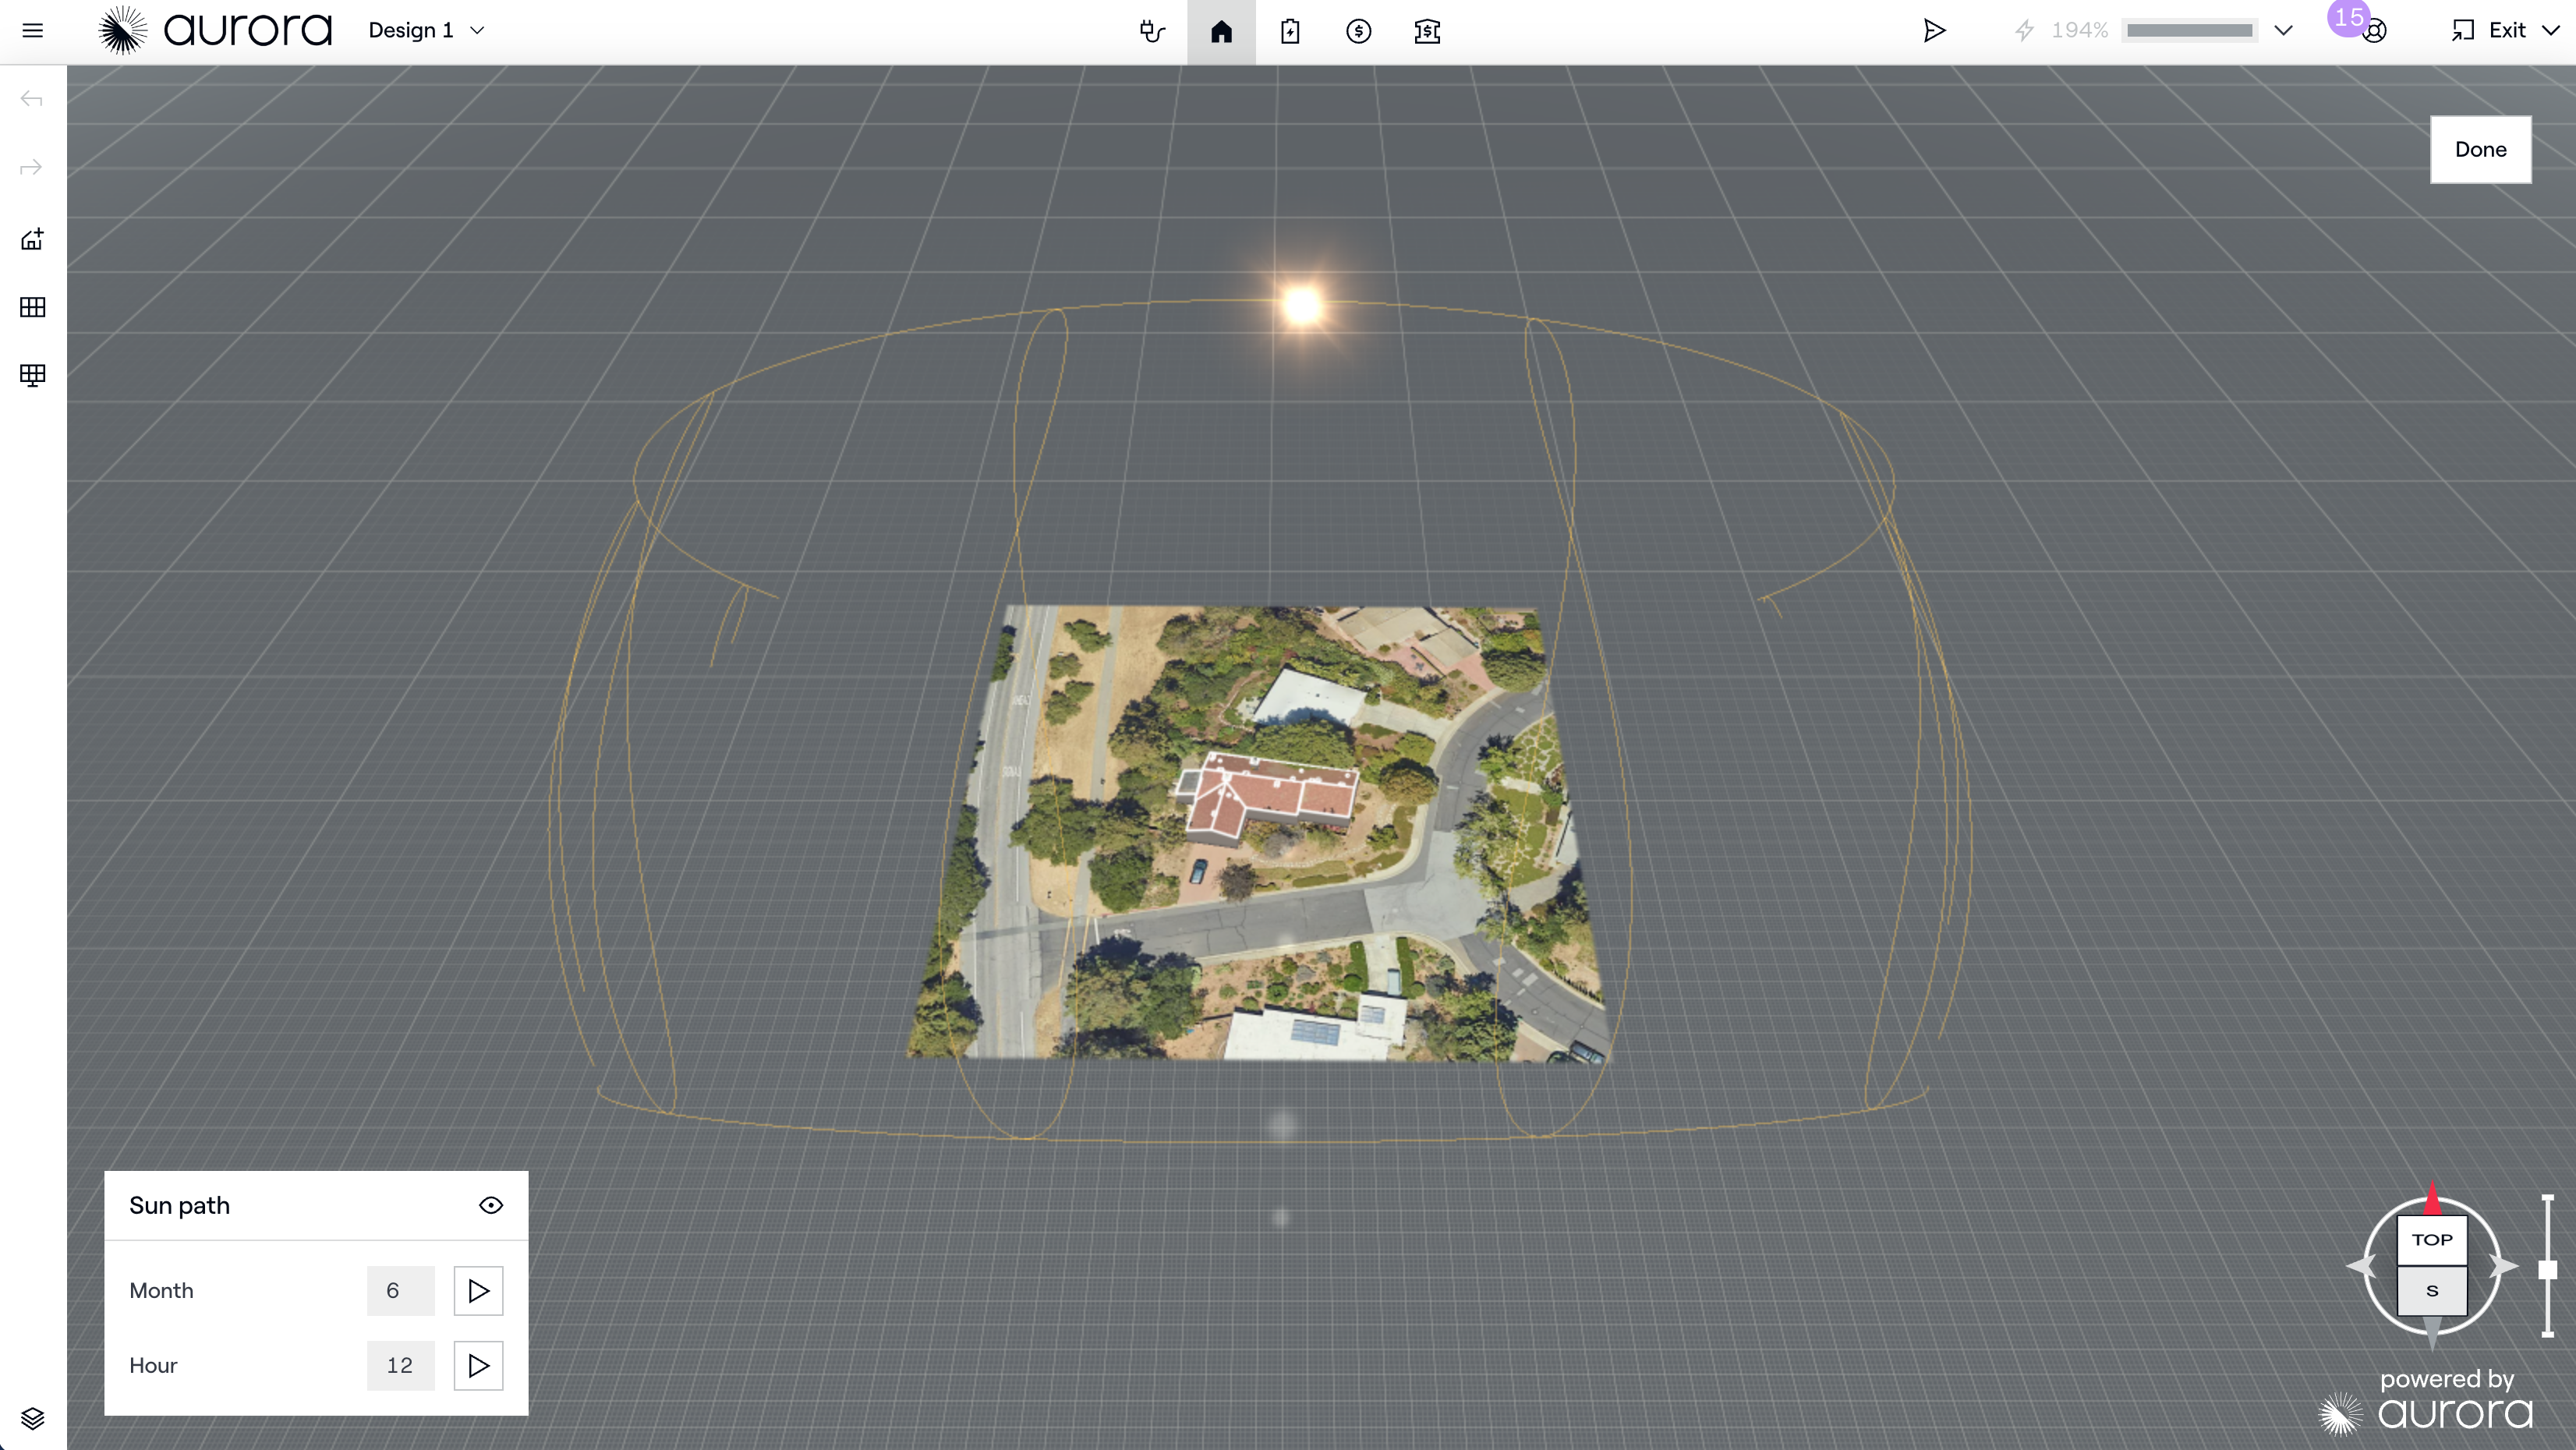Open the battery storage icon
Screen dimensions: 2576x1450
point(1290,31)
